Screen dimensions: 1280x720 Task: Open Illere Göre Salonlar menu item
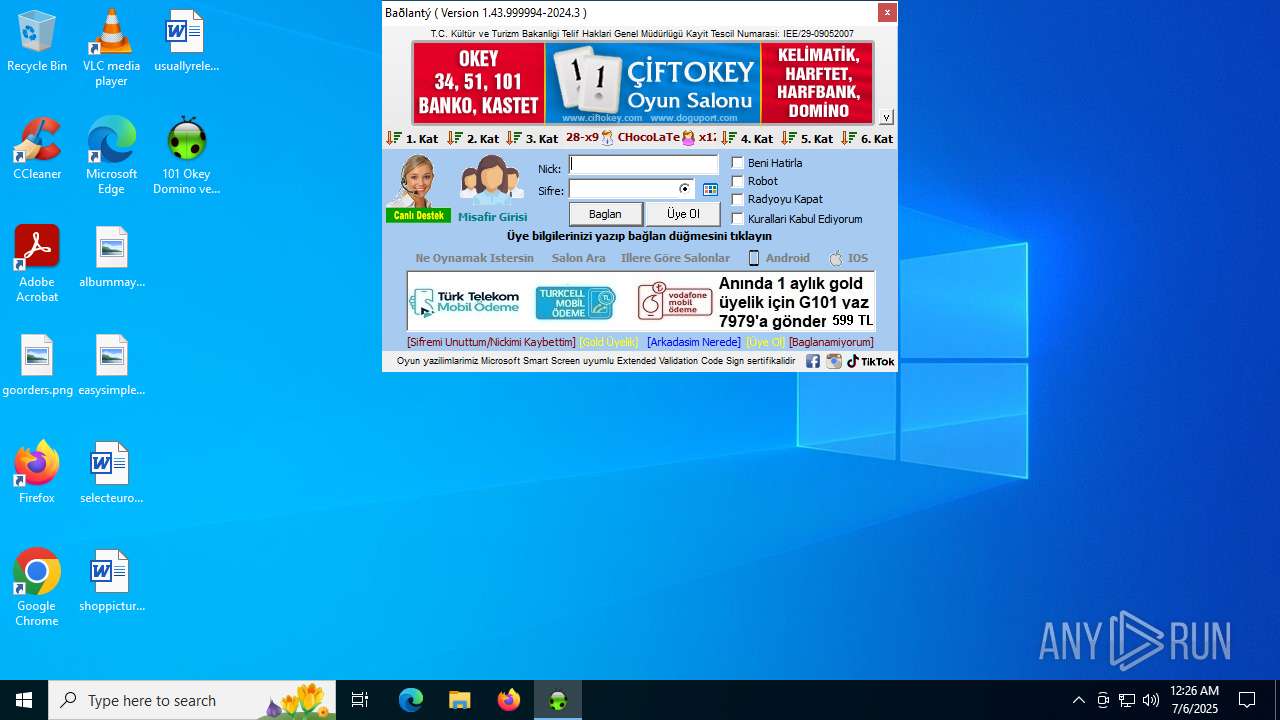pos(675,258)
